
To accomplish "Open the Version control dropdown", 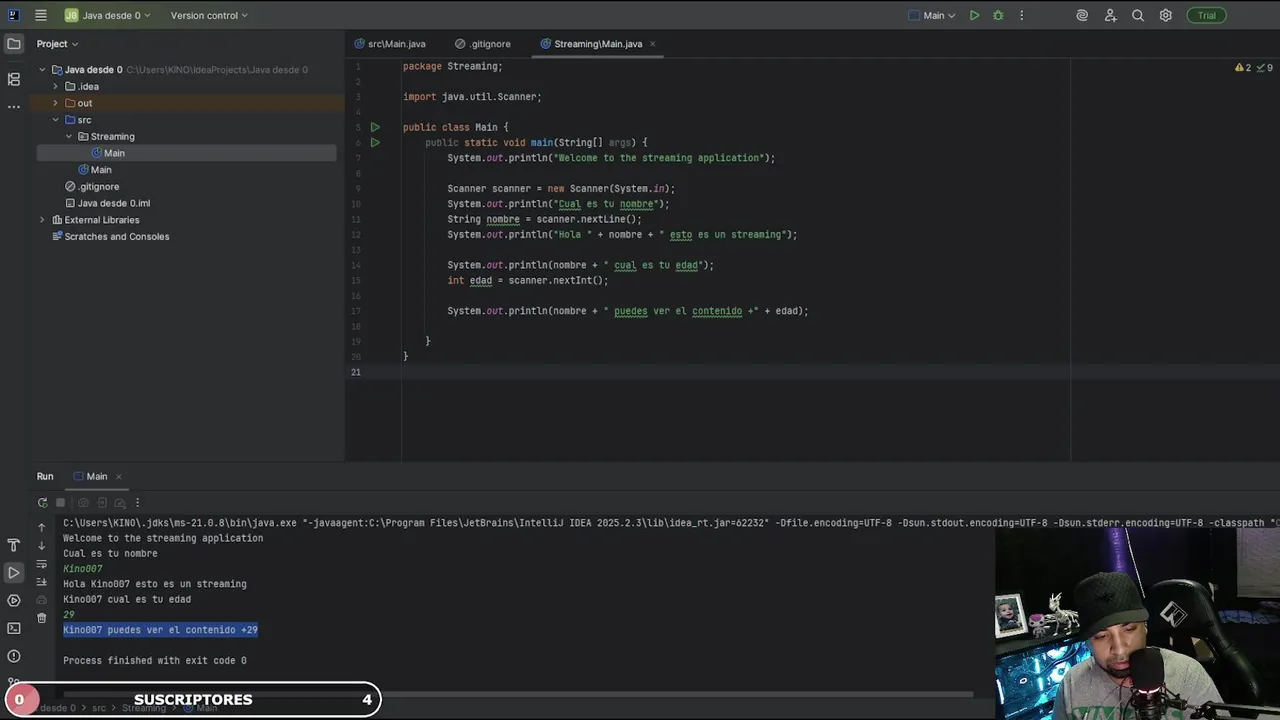I will [x=209, y=15].
